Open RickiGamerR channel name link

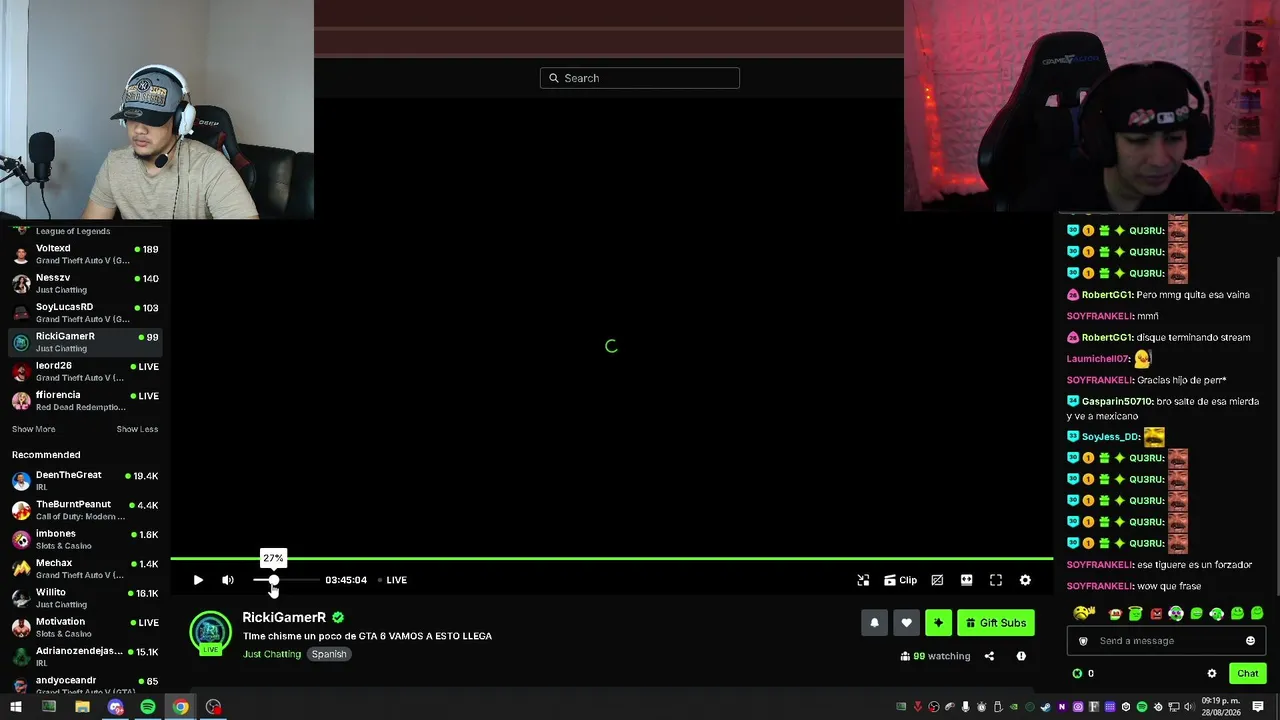coord(284,618)
